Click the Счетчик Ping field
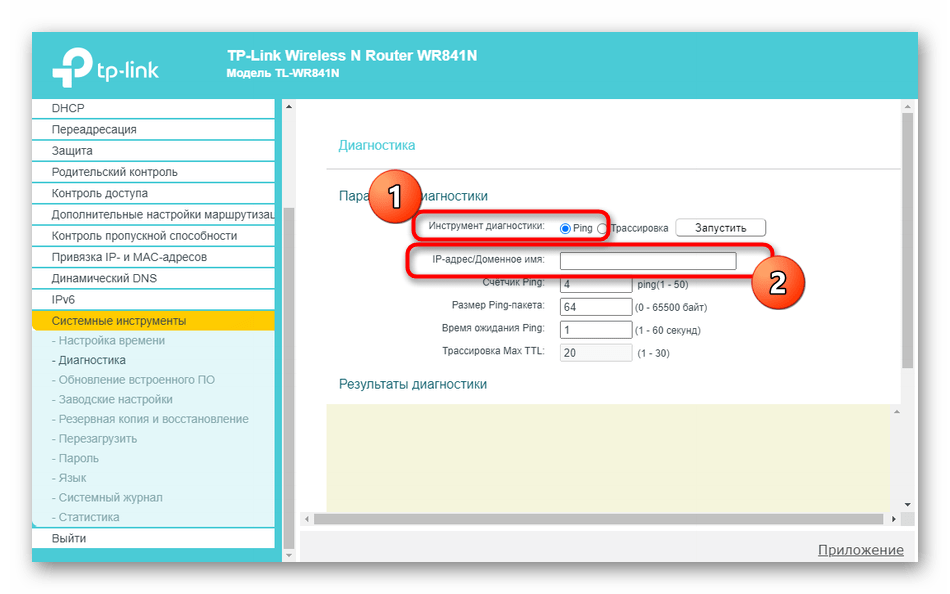The width and height of the screenshot is (950, 594). 596,284
